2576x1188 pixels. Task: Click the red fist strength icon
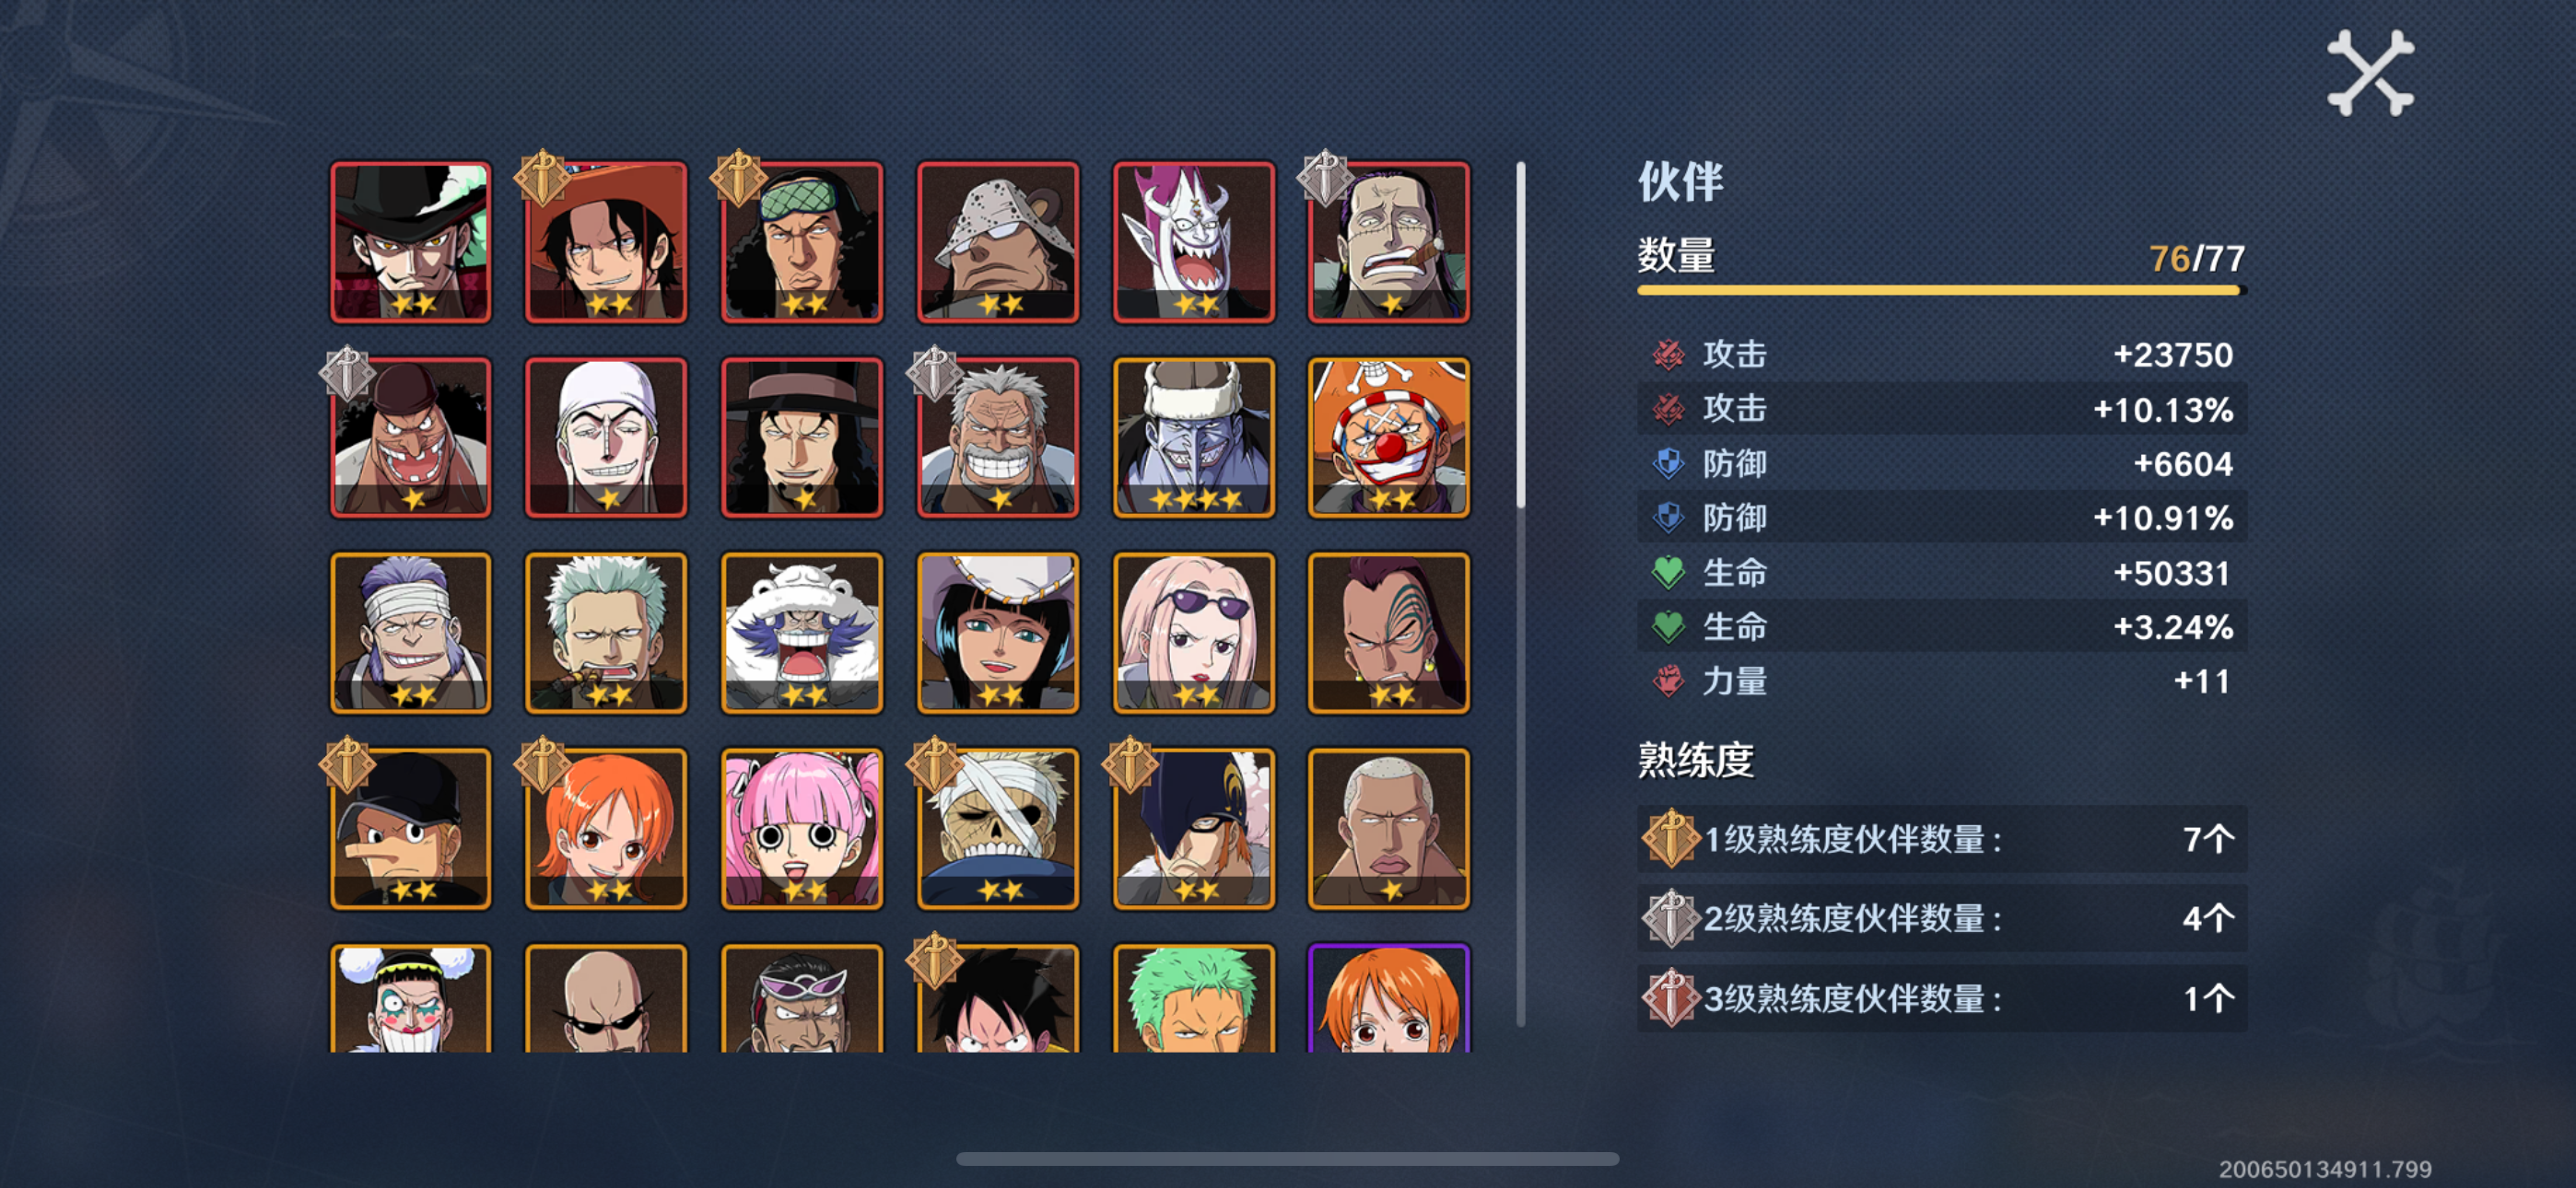1668,681
